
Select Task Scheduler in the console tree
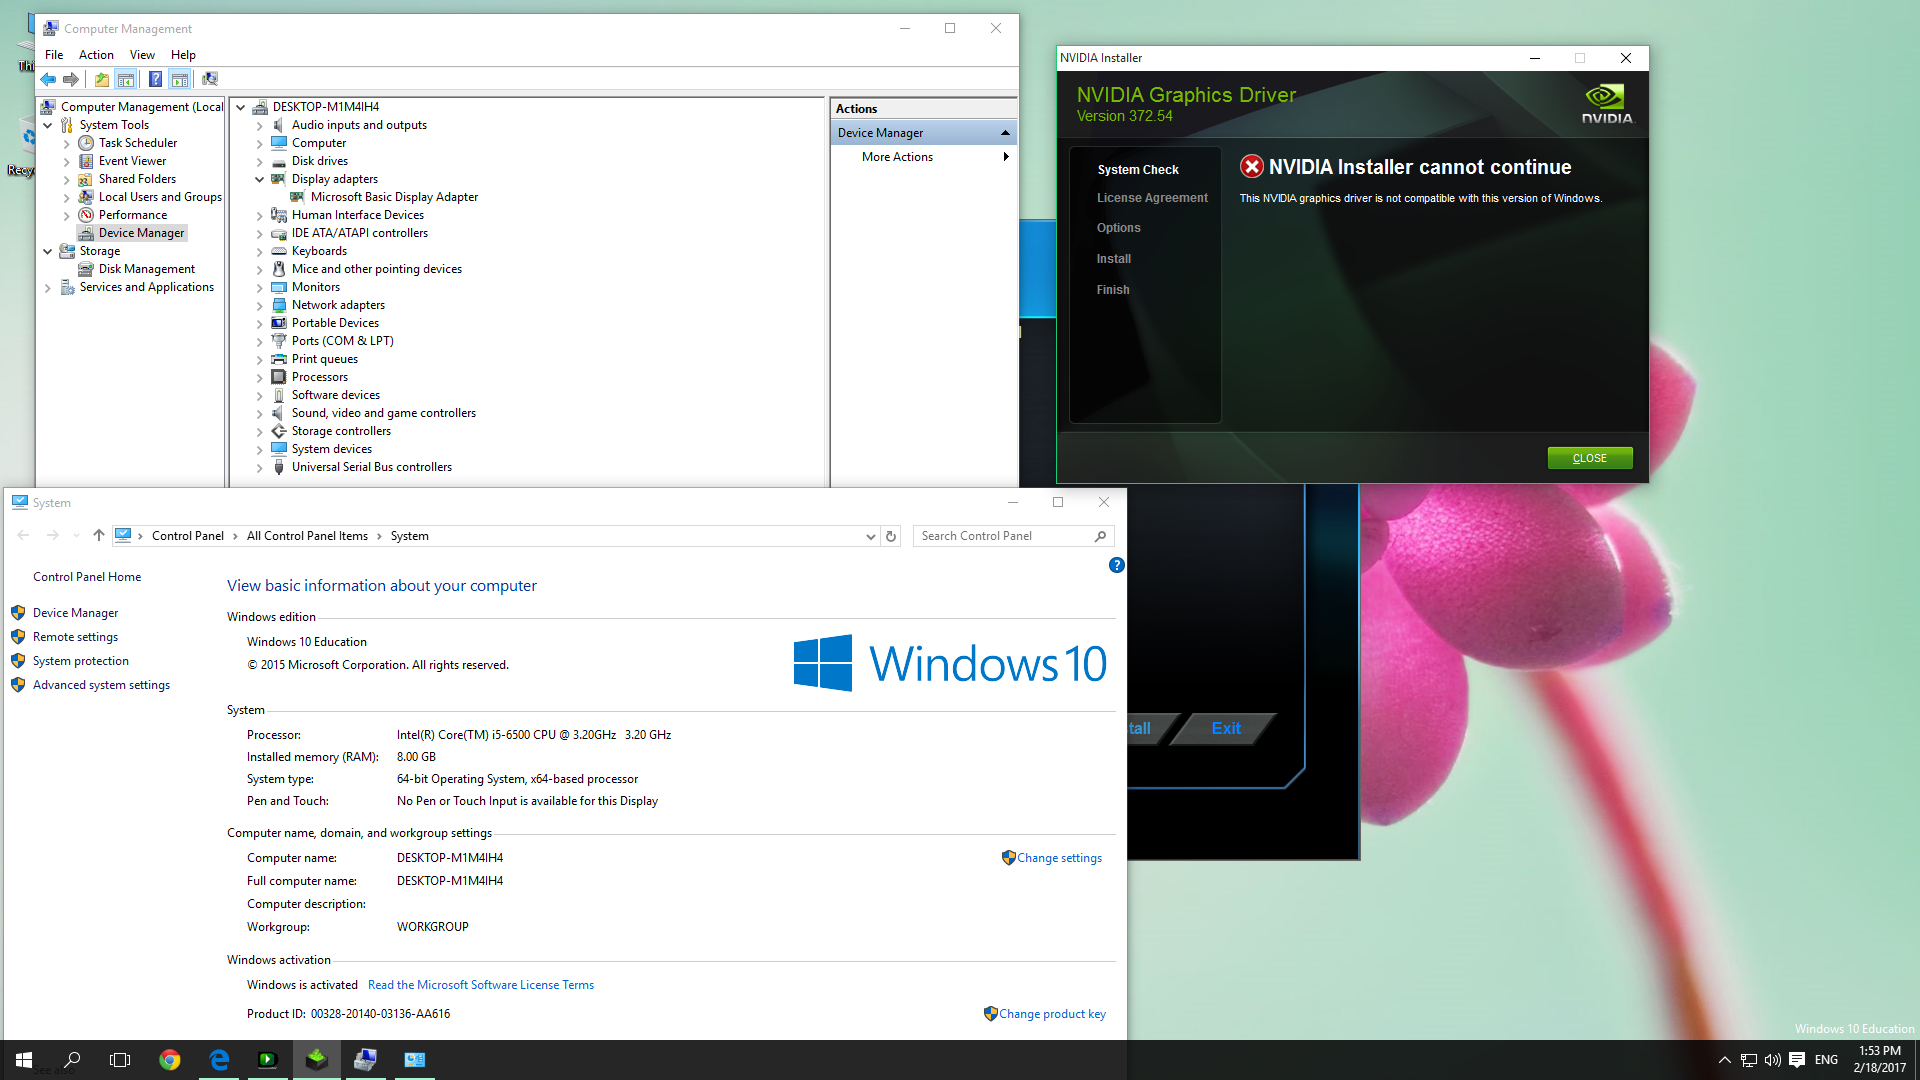pyautogui.click(x=138, y=143)
